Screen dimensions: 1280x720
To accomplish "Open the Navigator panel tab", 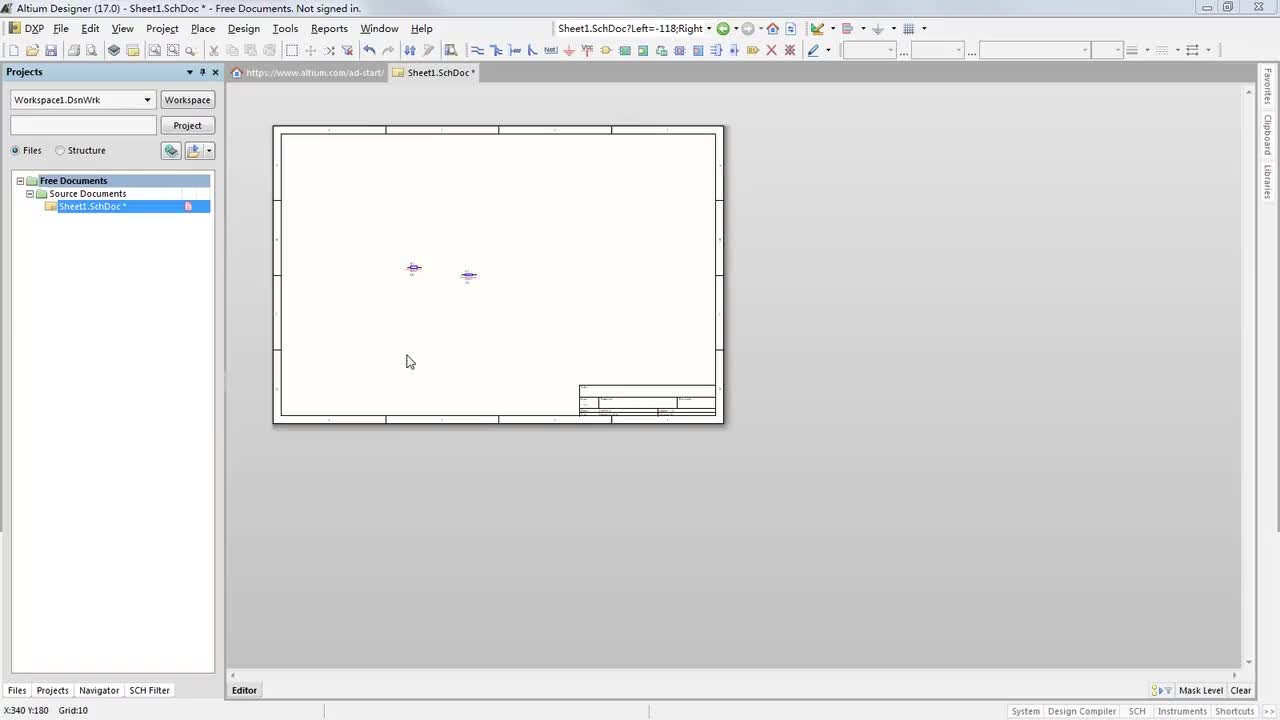I will pyautogui.click(x=99, y=690).
